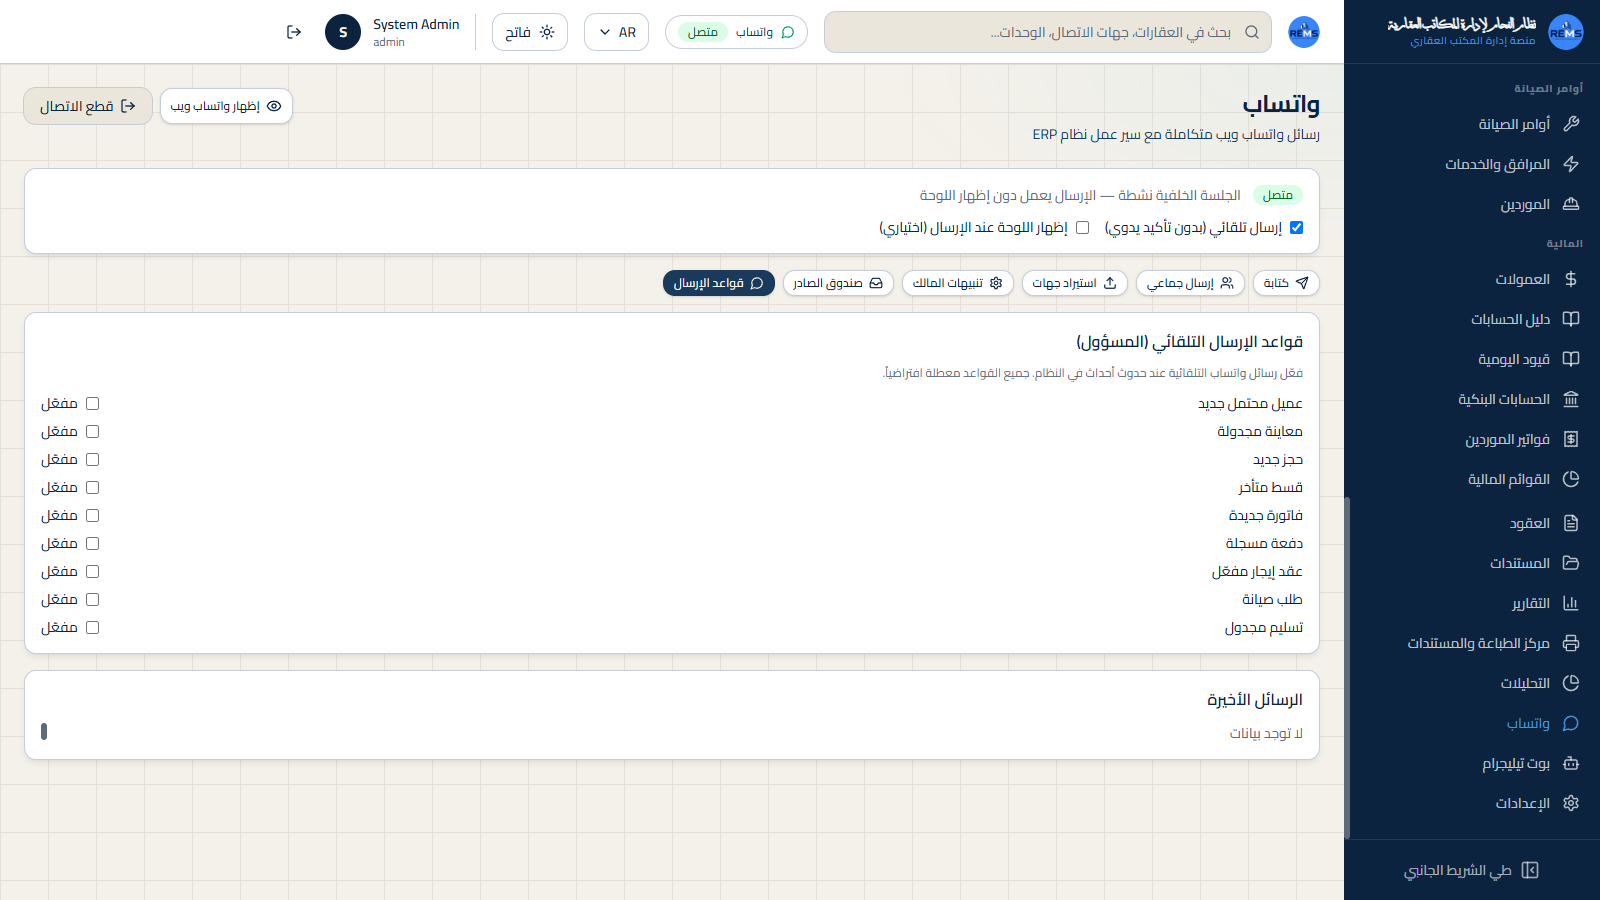The image size is (1600, 900).
Task: Open المستندات sidebar item
Action: click(1472, 563)
